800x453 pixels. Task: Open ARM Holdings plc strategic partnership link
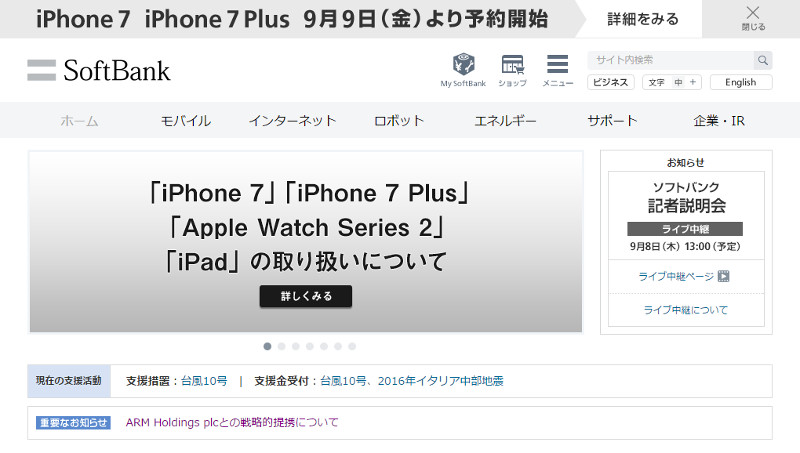tap(232, 422)
